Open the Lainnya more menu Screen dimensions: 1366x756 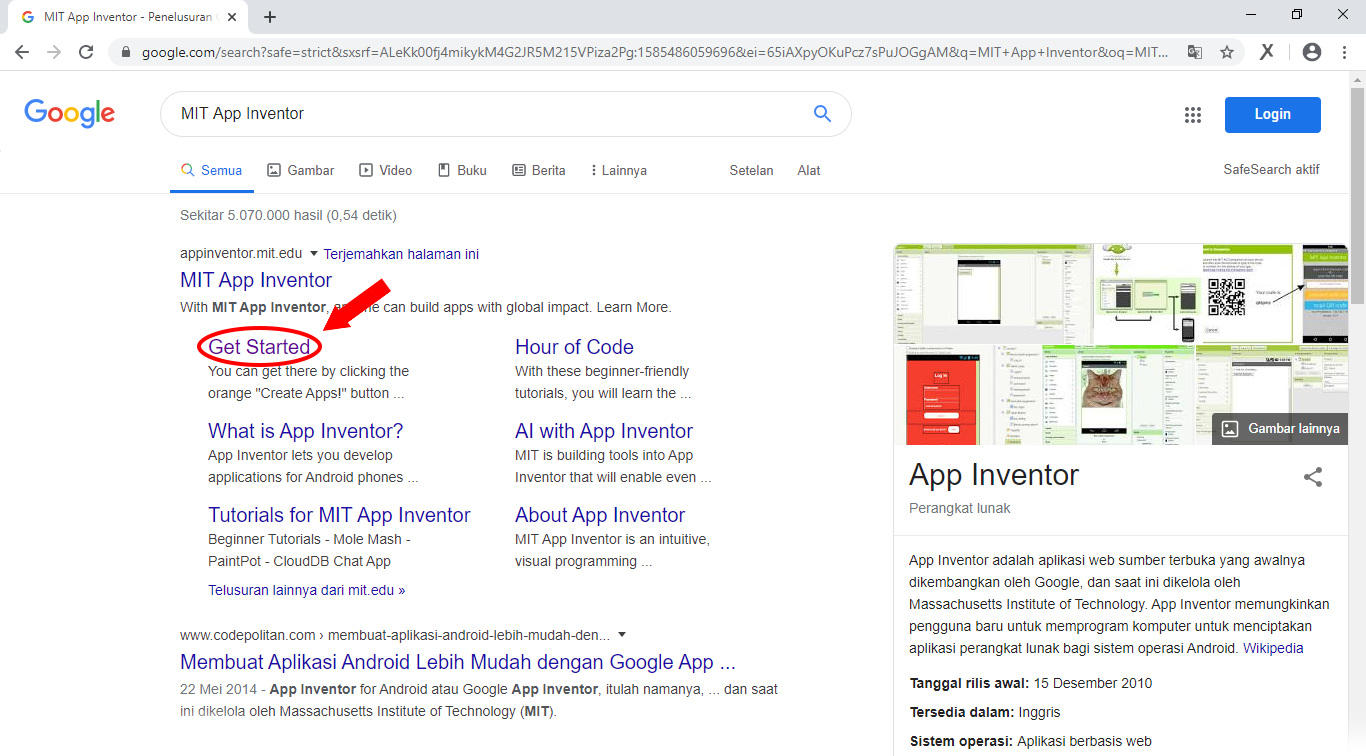click(619, 171)
